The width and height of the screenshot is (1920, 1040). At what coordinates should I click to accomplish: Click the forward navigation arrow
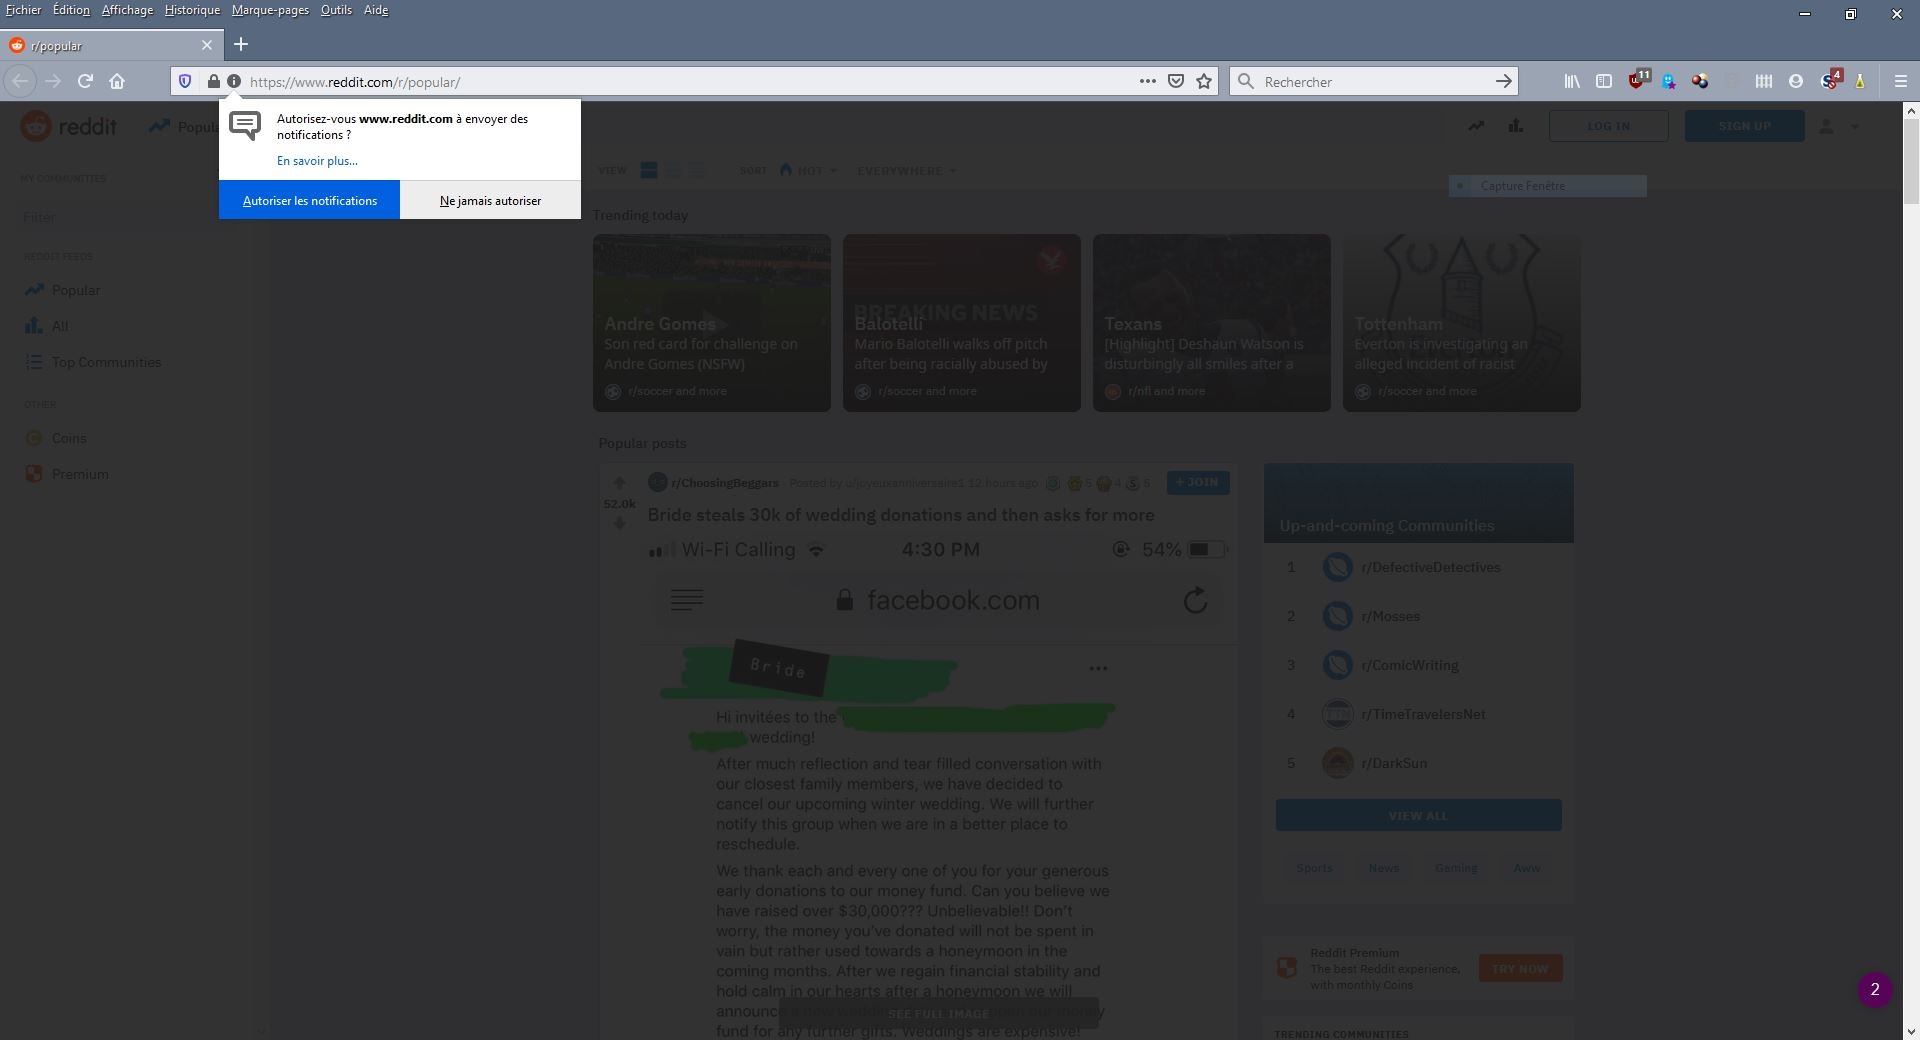coord(53,82)
